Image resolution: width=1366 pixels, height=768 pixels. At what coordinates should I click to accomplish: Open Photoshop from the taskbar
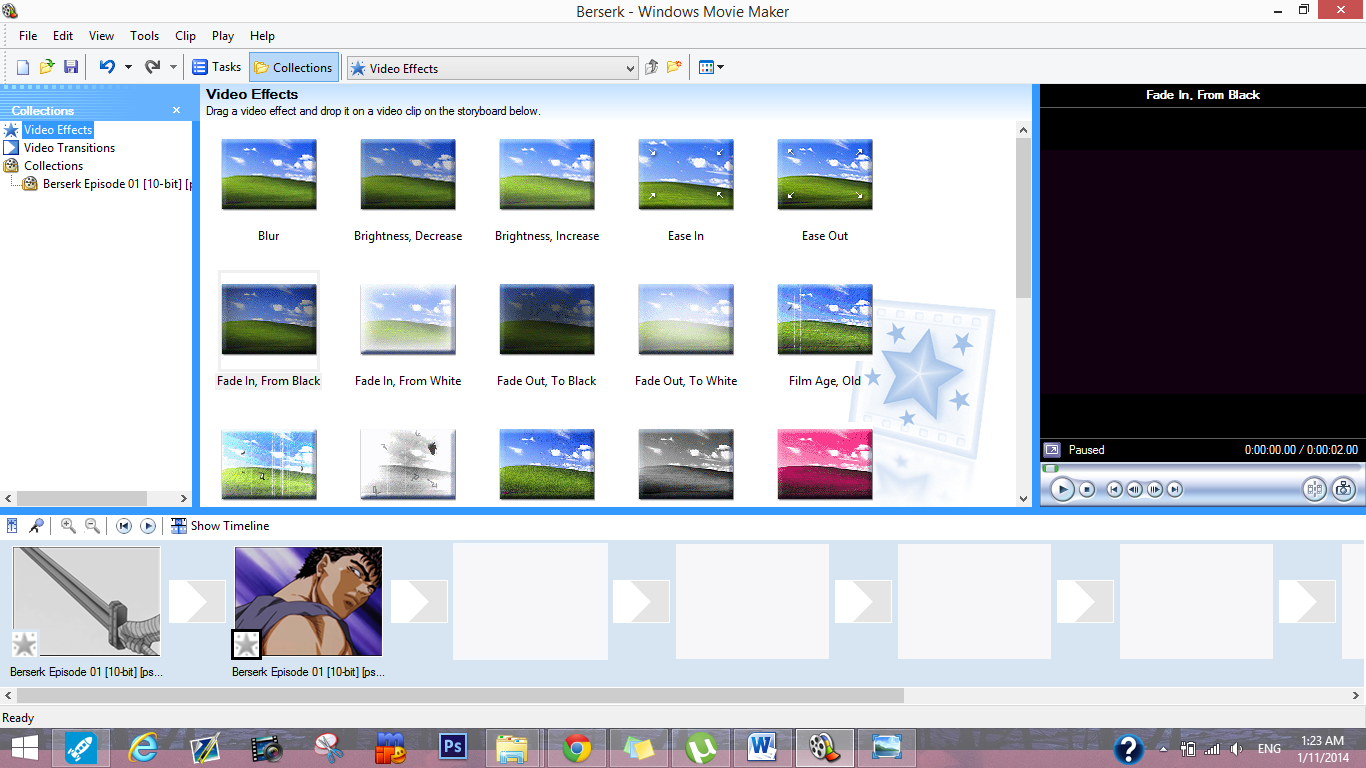(x=453, y=747)
